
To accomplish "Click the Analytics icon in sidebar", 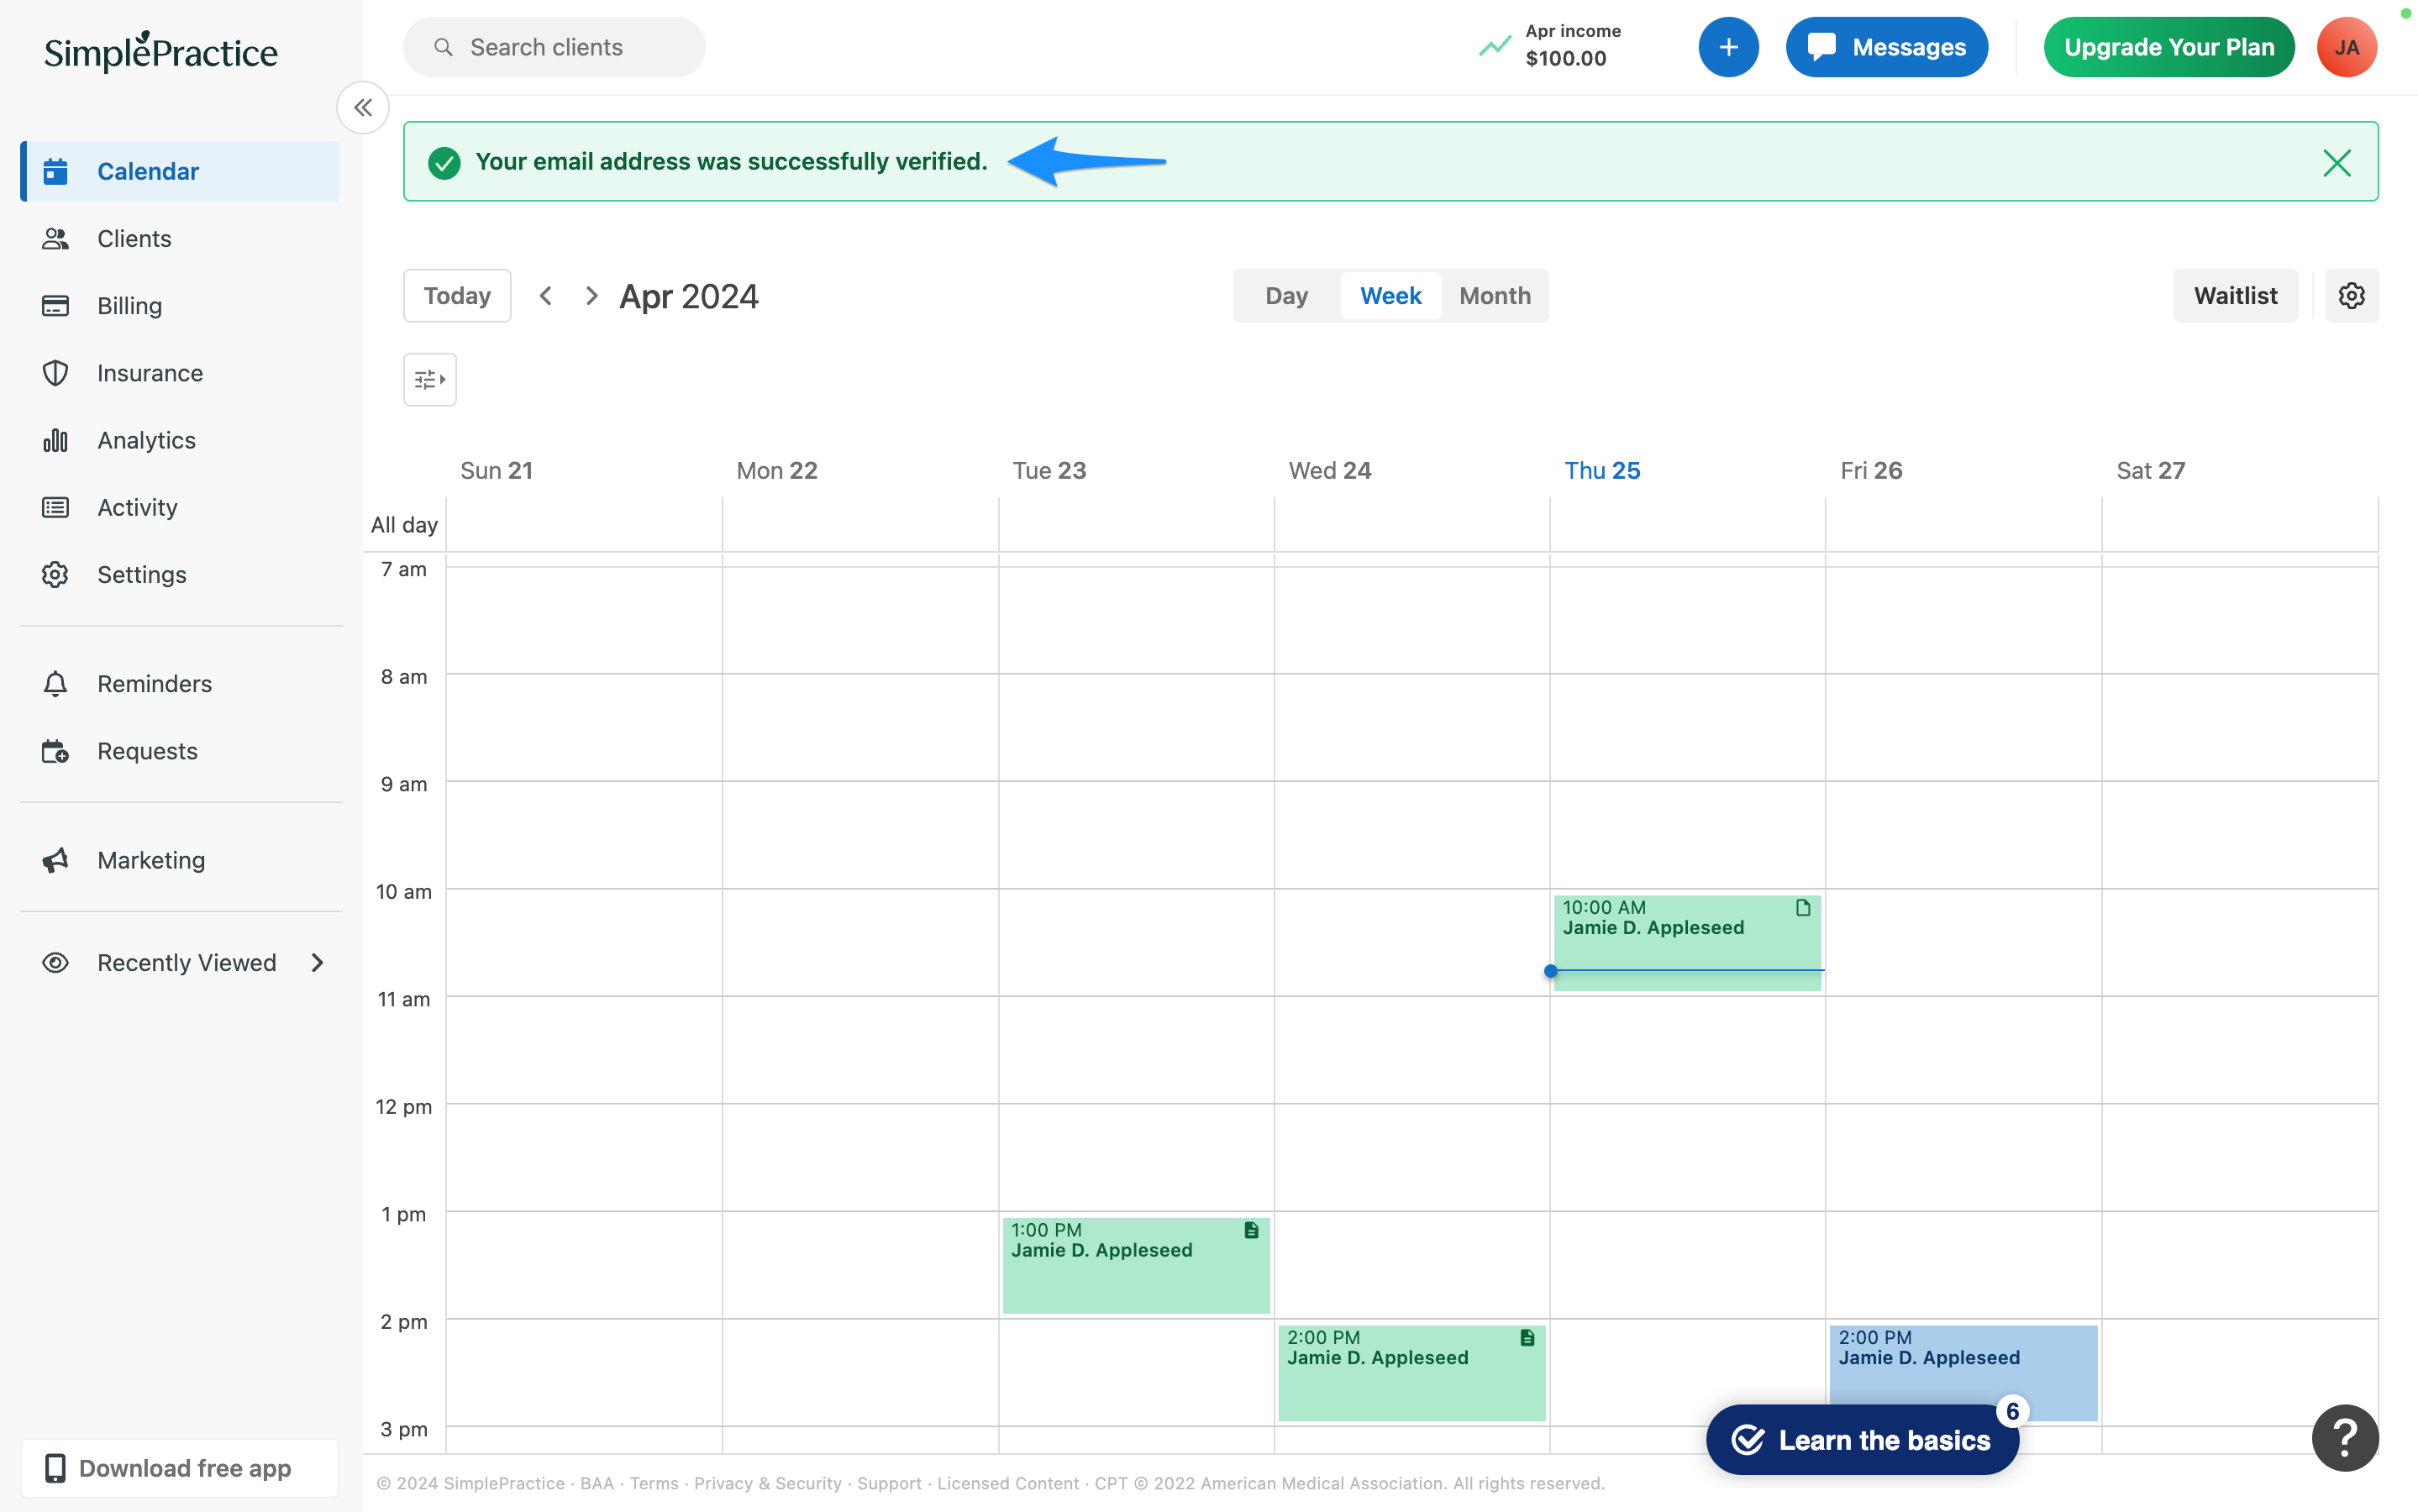I will pyautogui.click(x=52, y=439).
